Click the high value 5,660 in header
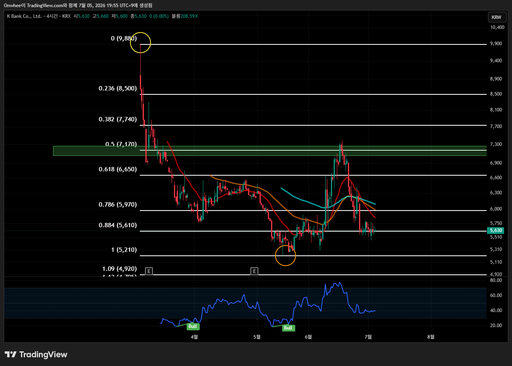The width and height of the screenshot is (512, 366). click(103, 16)
